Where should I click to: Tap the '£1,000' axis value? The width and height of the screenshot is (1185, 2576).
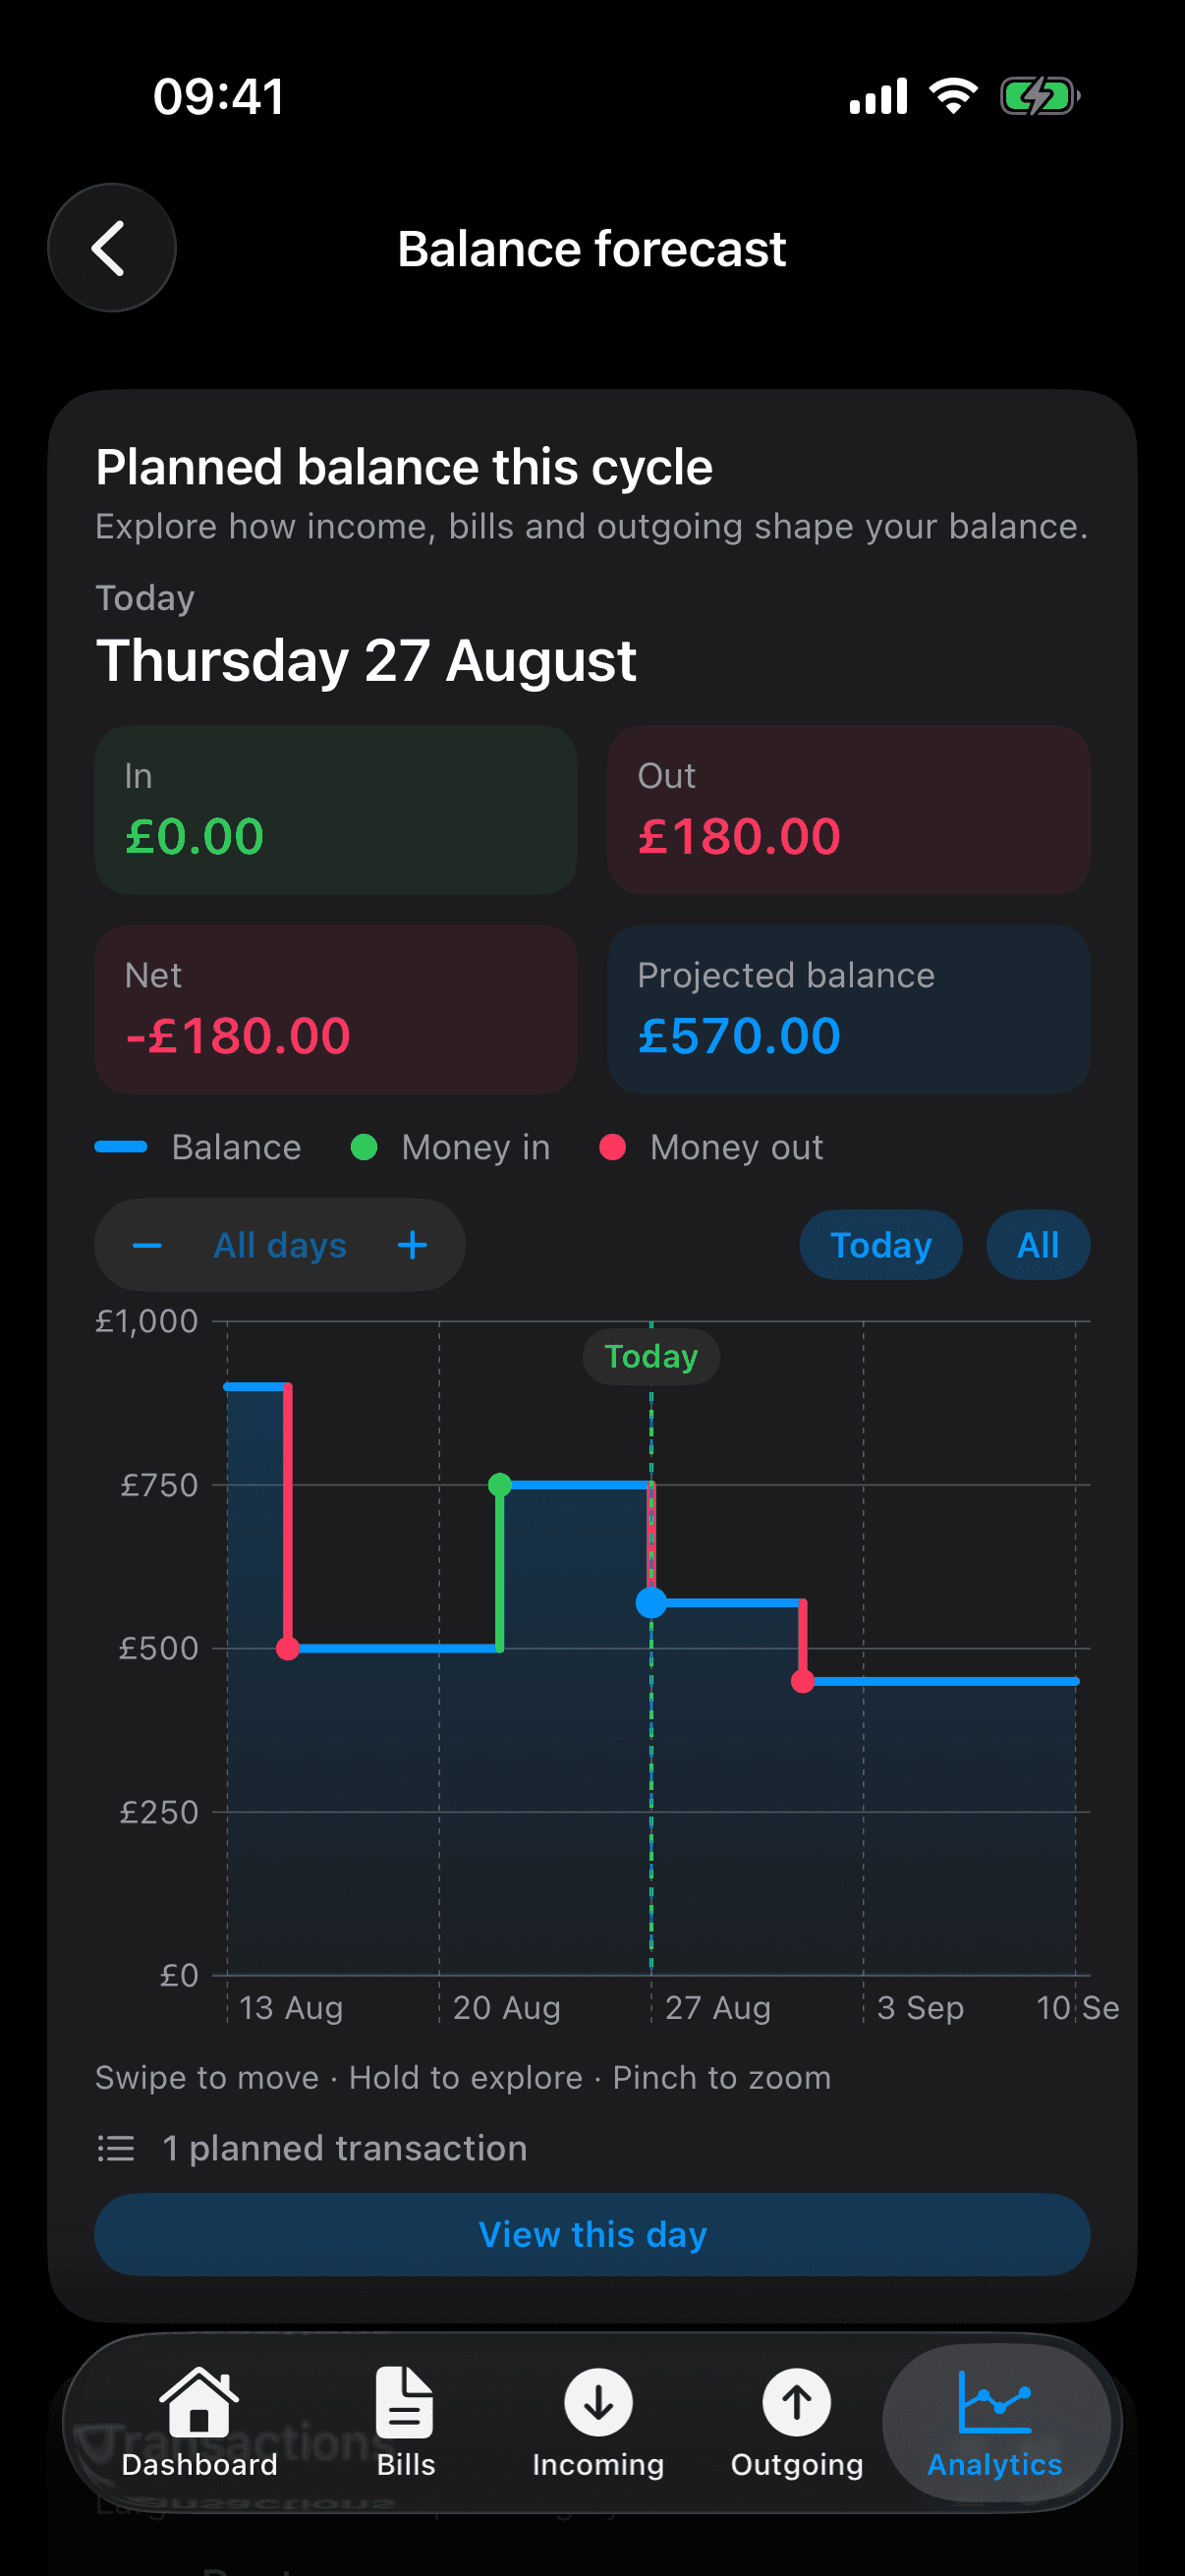tap(147, 1322)
